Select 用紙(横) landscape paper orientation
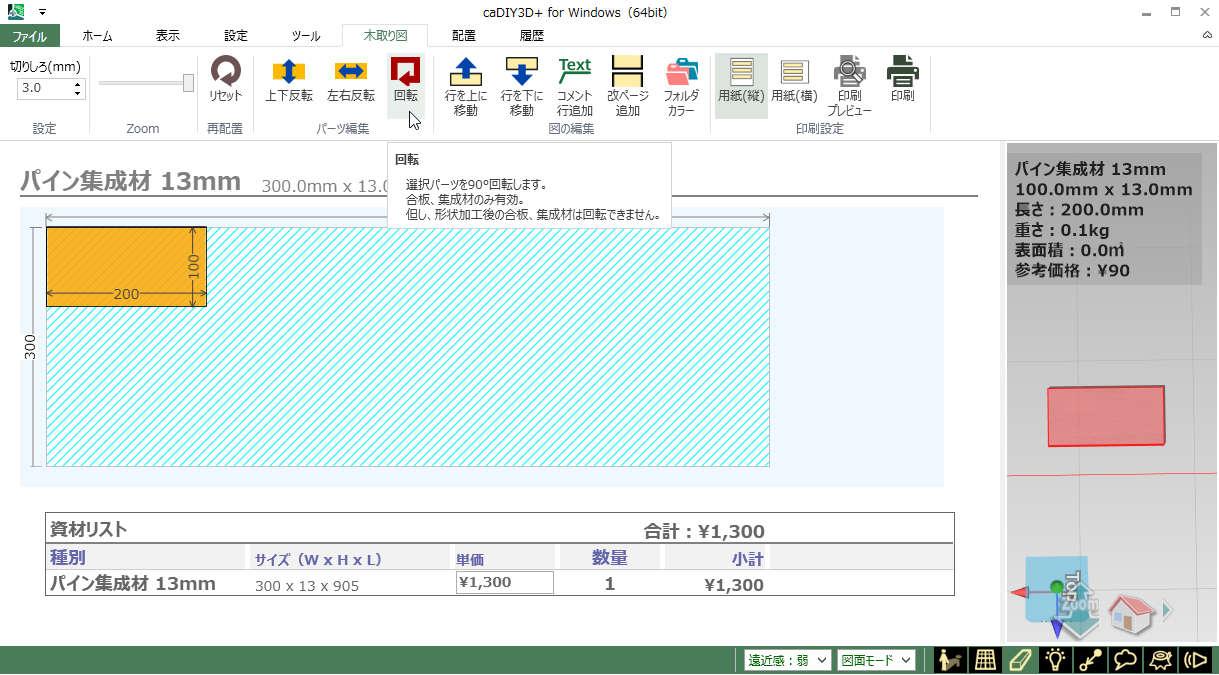The height and width of the screenshot is (675, 1219). [x=794, y=80]
